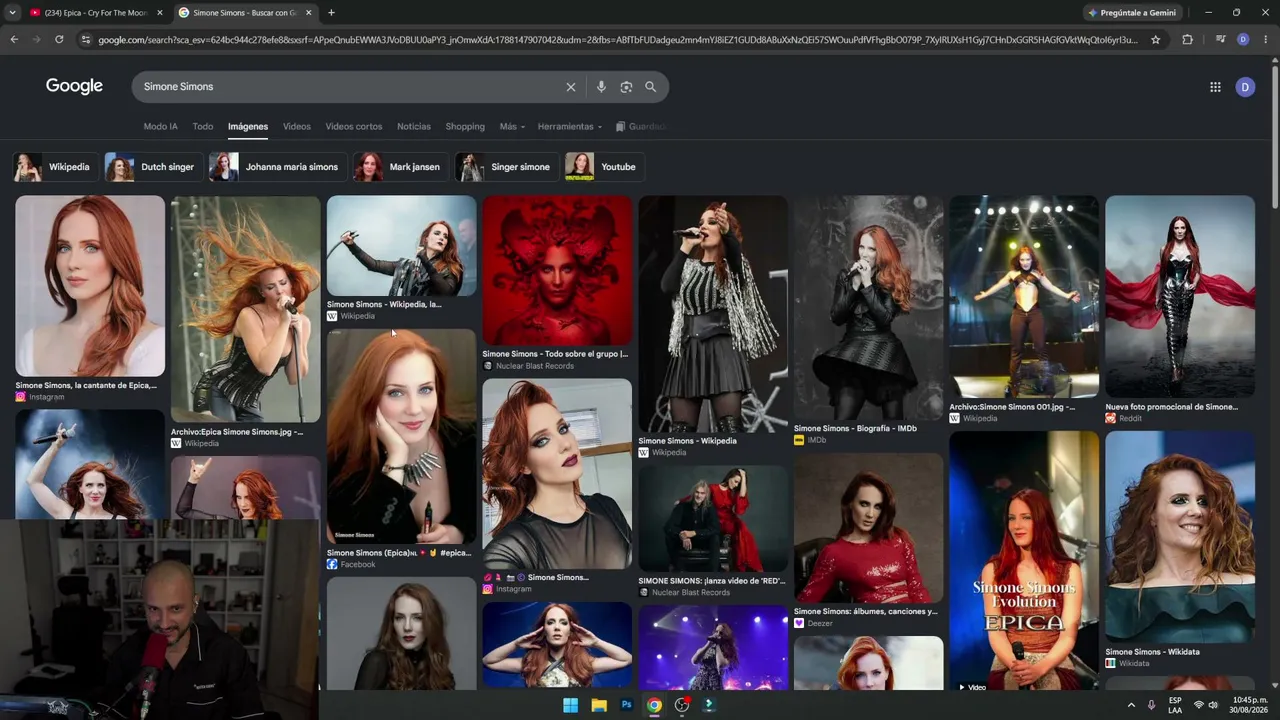
Task: Open the Google account avatar menu
Action: coord(1245,87)
